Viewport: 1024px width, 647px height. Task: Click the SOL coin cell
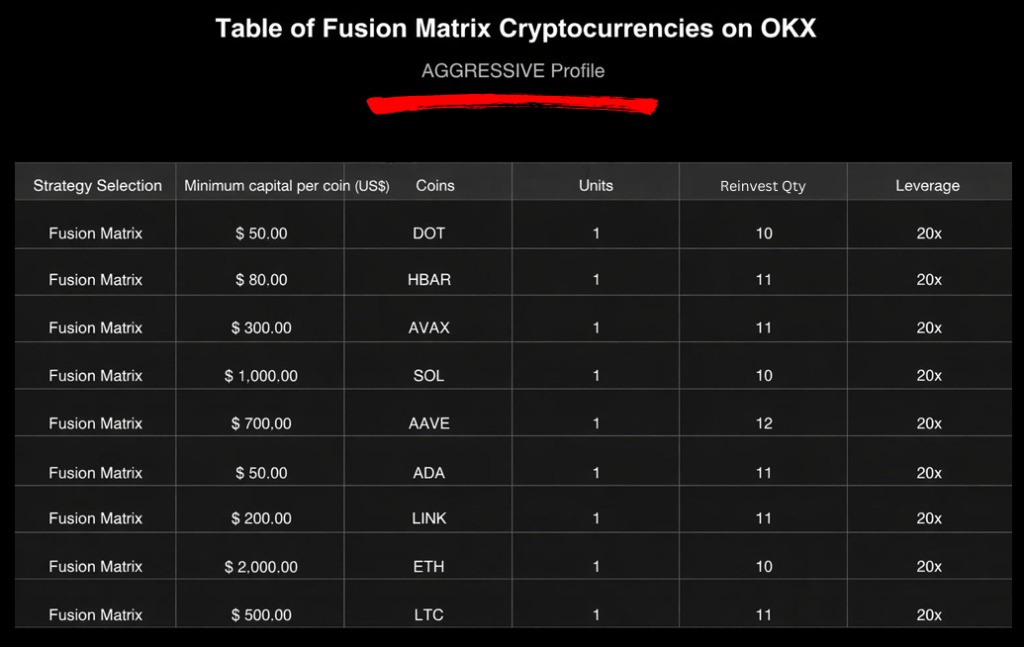coord(429,376)
